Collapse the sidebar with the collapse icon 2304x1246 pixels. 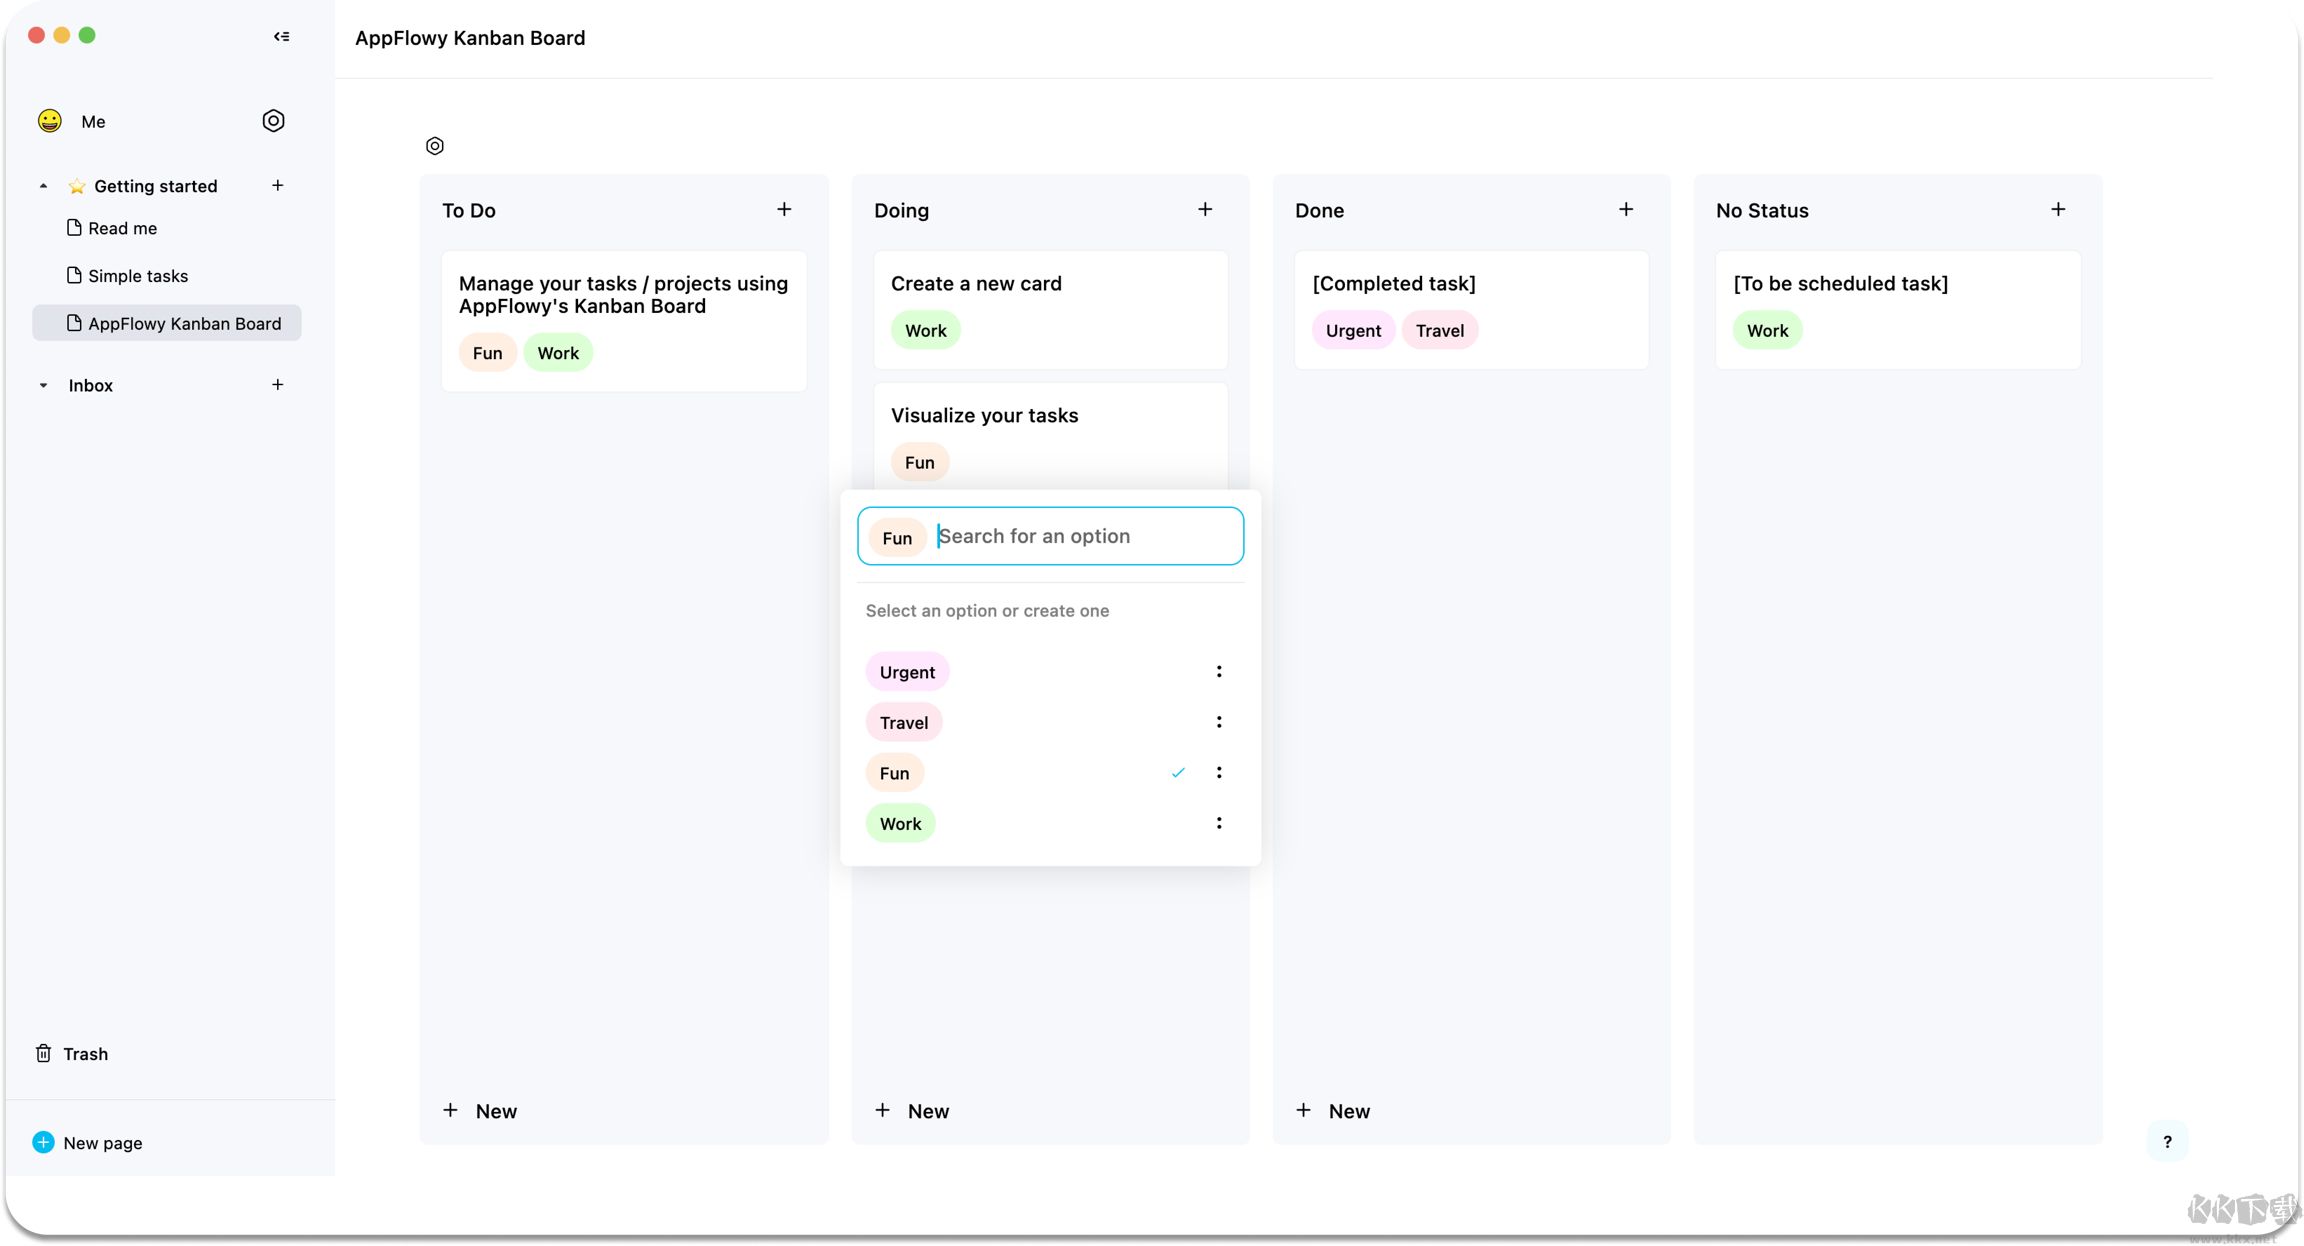[281, 36]
